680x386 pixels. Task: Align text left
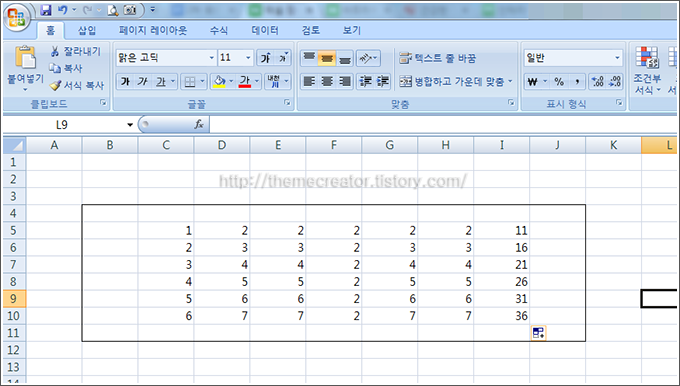coord(309,81)
